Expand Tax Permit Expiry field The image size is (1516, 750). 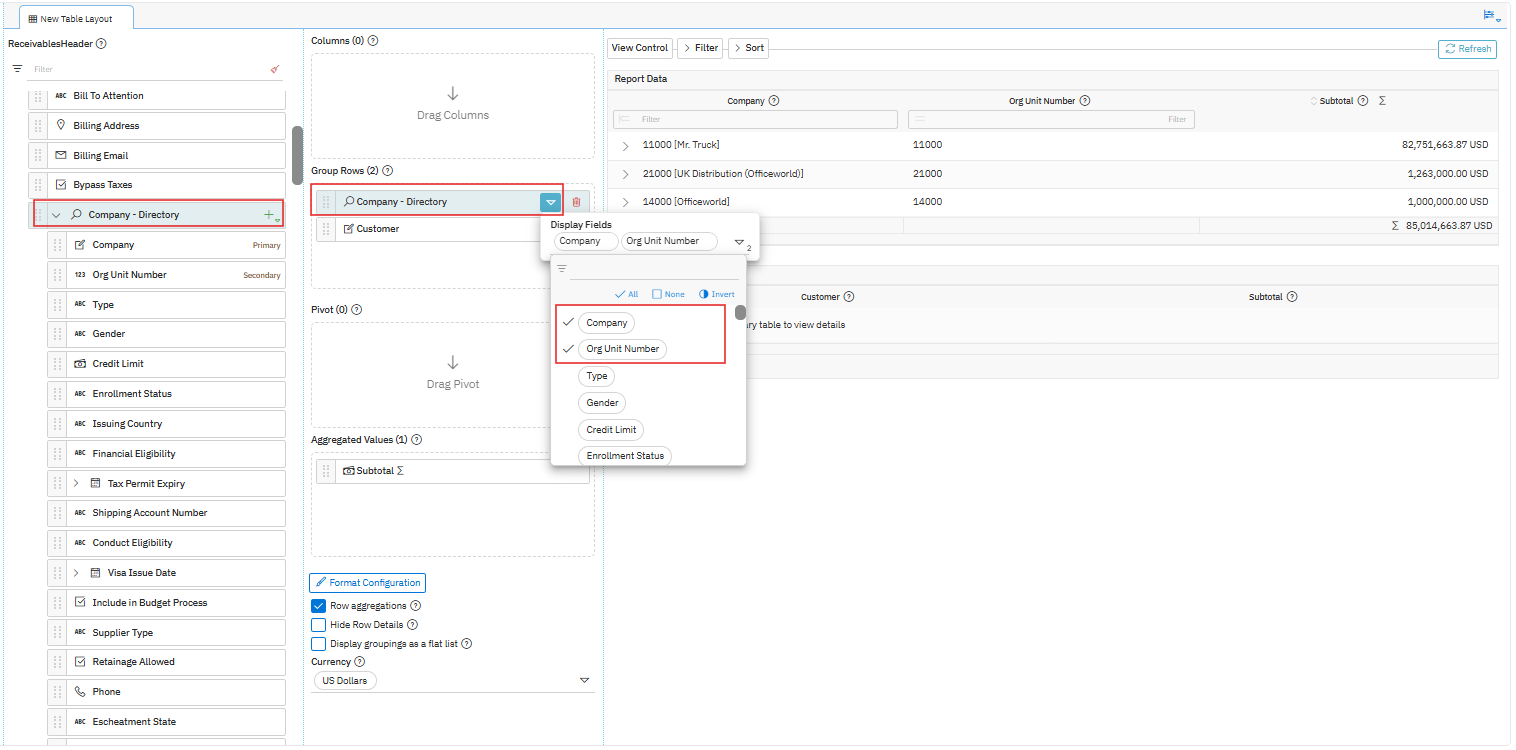coord(76,484)
